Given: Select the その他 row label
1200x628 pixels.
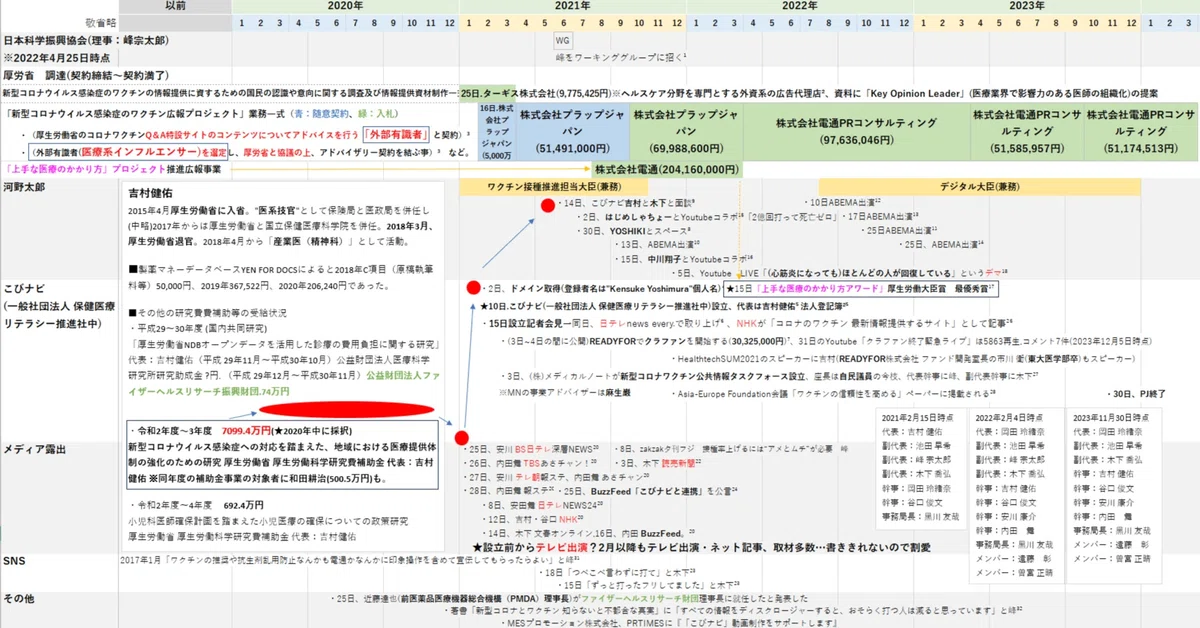Looking at the screenshot, I should click(20, 597).
